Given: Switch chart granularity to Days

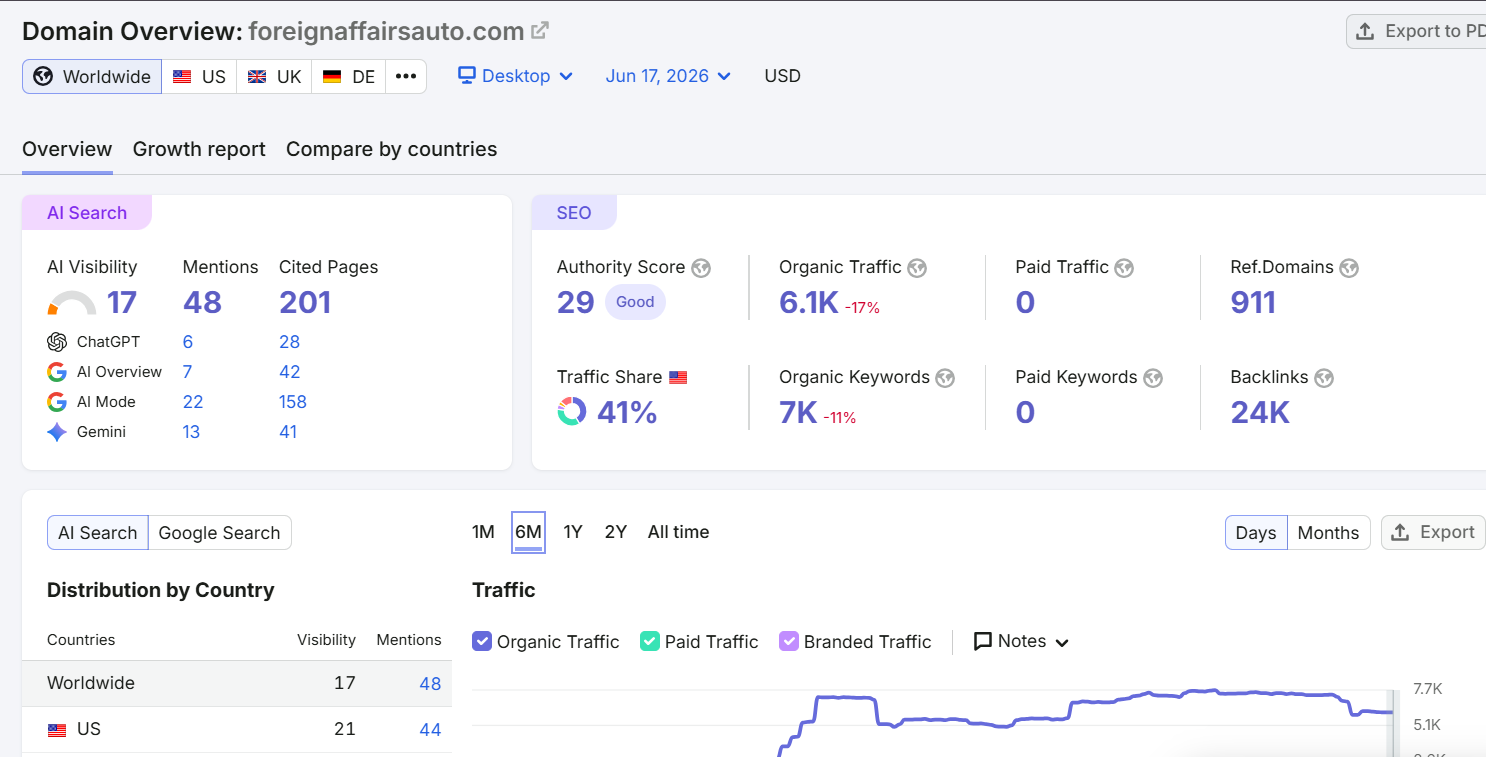Looking at the screenshot, I should click(1256, 533).
